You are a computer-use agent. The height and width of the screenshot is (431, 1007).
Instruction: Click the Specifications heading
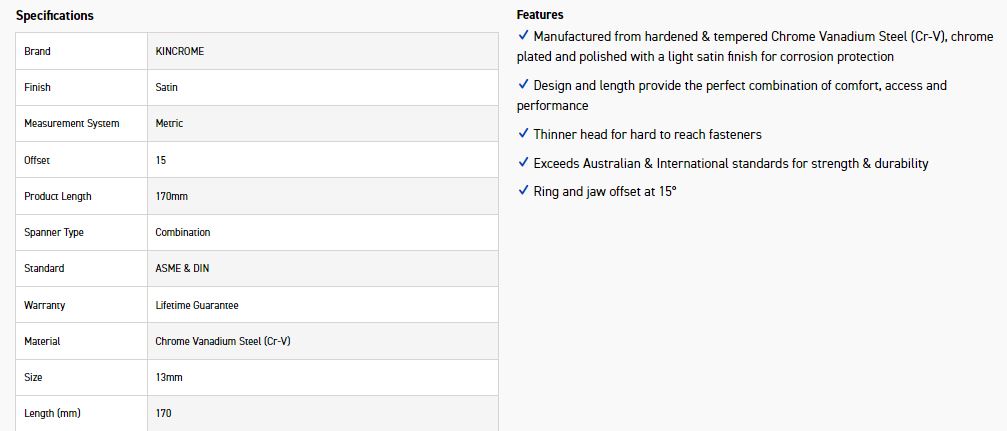click(x=55, y=16)
